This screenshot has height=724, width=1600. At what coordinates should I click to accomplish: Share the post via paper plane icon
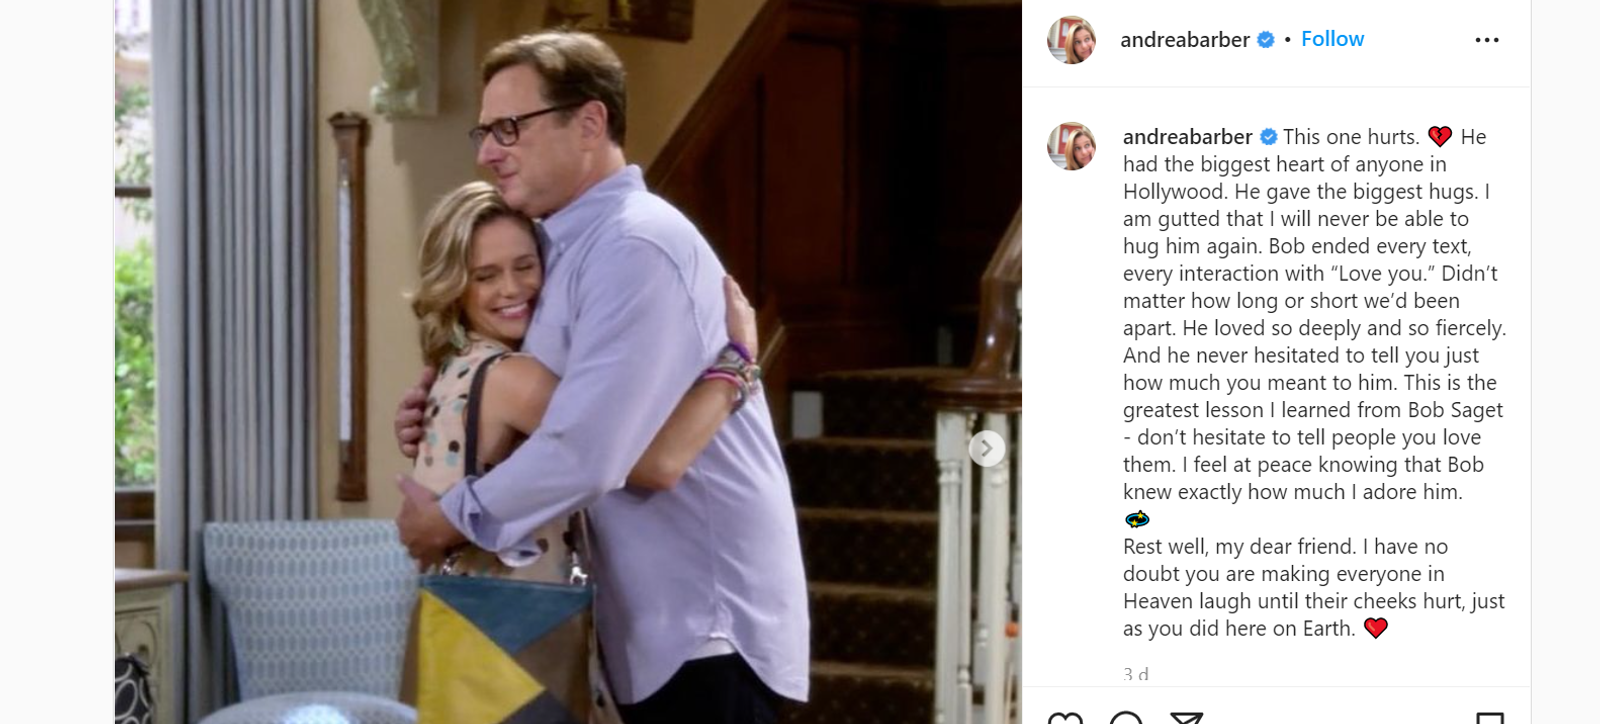(x=1187, y=718)
